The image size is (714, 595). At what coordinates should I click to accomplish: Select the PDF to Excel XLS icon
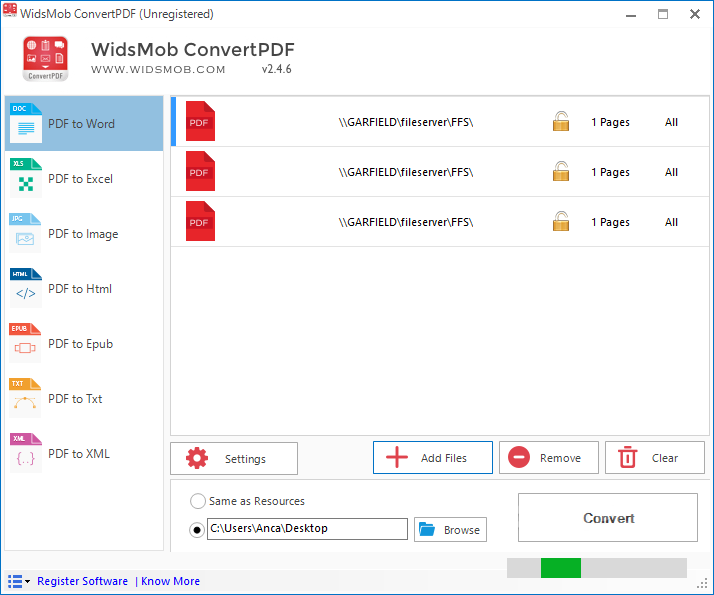coord(26,178)
